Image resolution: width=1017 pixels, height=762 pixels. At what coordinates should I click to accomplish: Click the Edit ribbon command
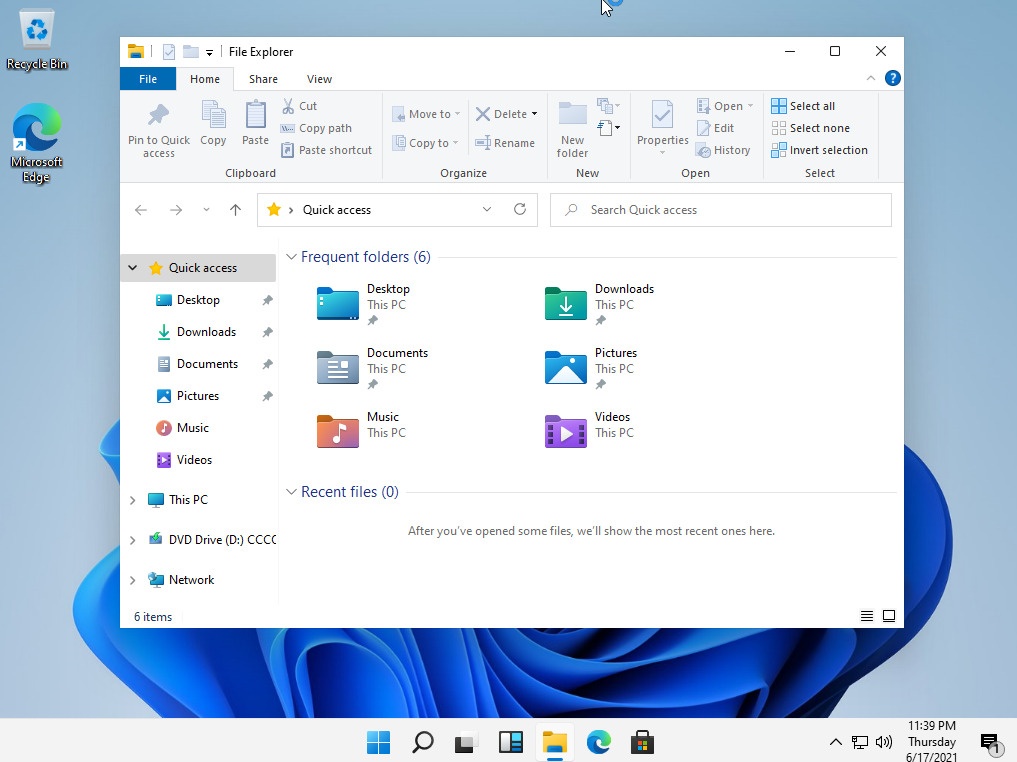point(715,128)
